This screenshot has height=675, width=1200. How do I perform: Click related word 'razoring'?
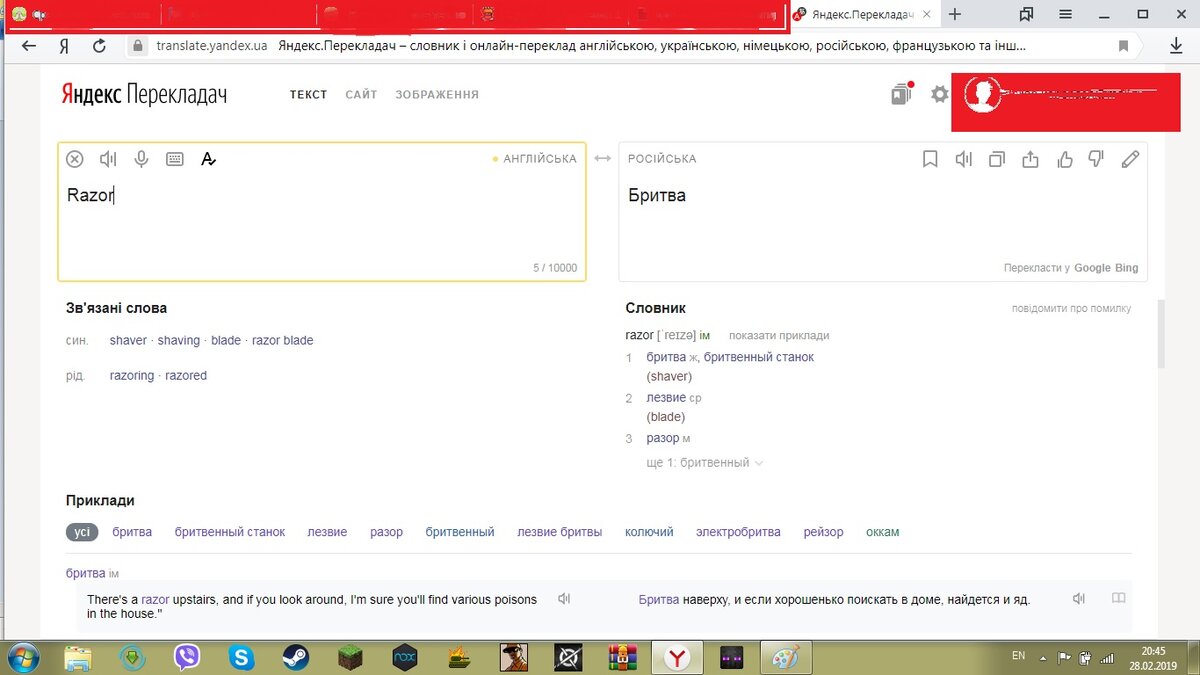(x=132, y=376)
